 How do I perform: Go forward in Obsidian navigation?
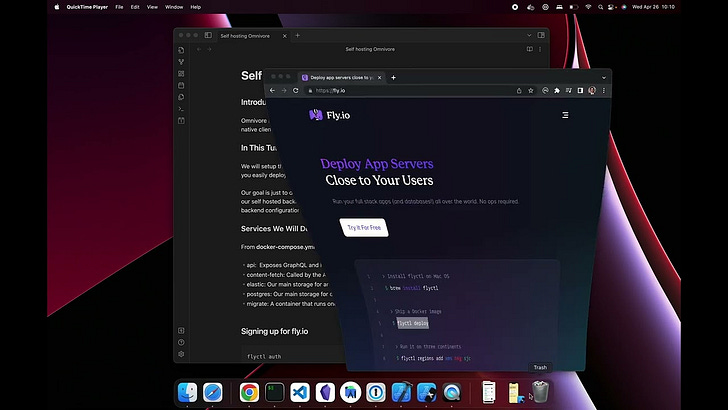coord(209,49)
